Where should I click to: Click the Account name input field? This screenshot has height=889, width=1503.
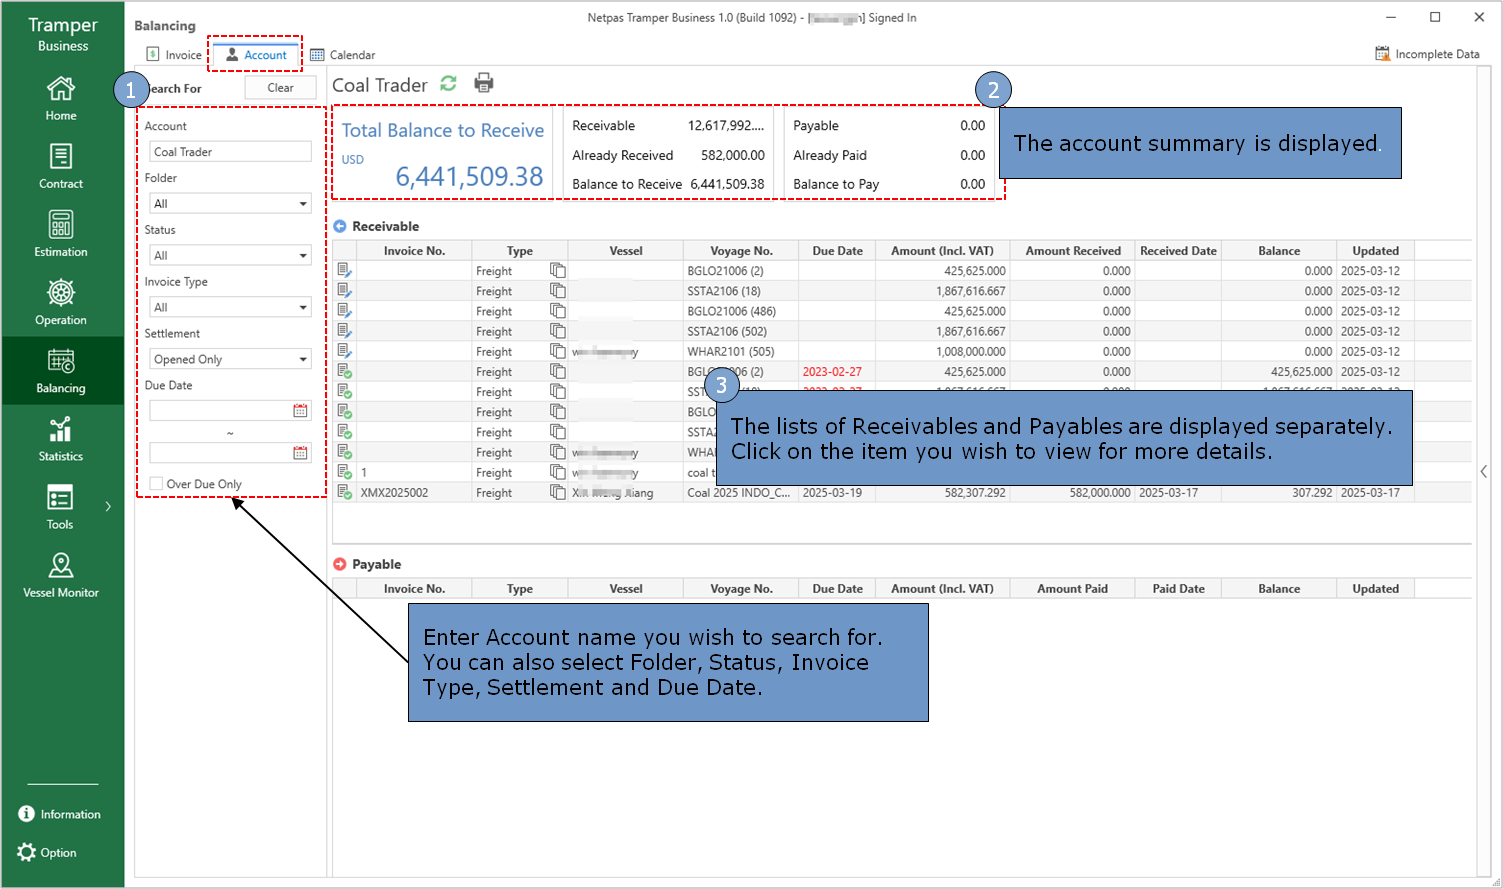click(230, 152)
